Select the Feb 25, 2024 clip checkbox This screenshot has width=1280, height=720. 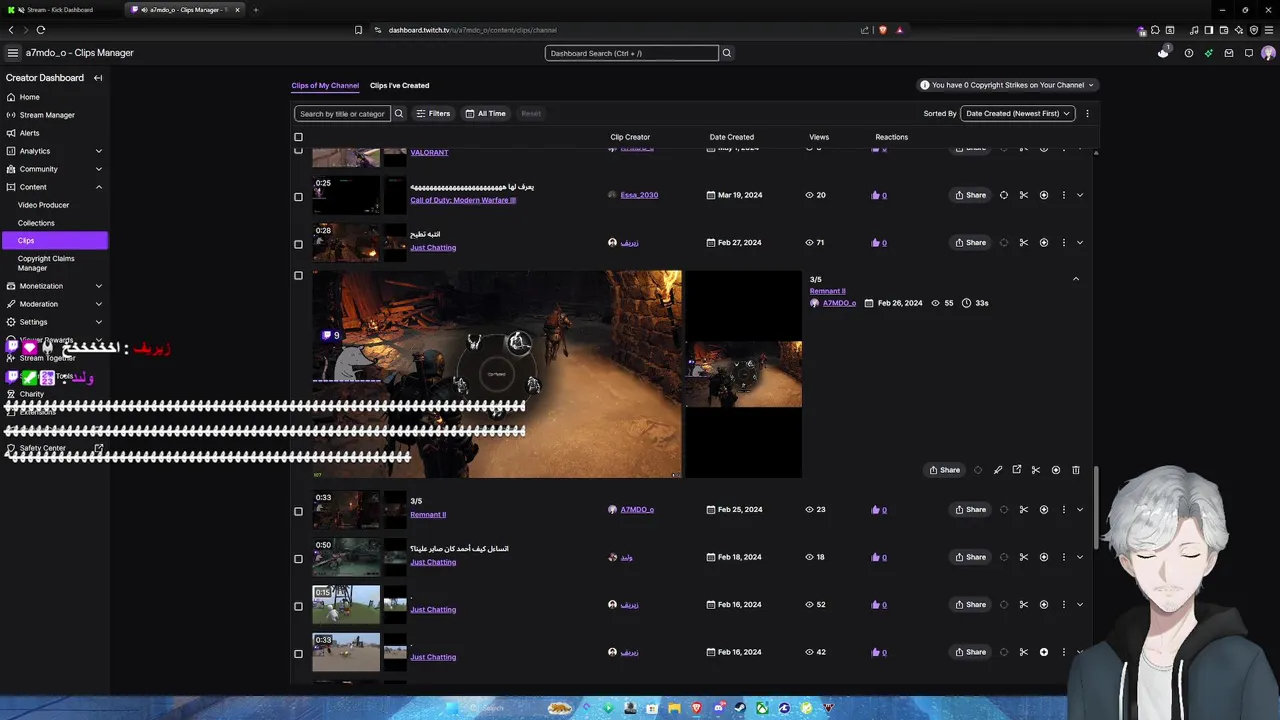click(298, 511)
